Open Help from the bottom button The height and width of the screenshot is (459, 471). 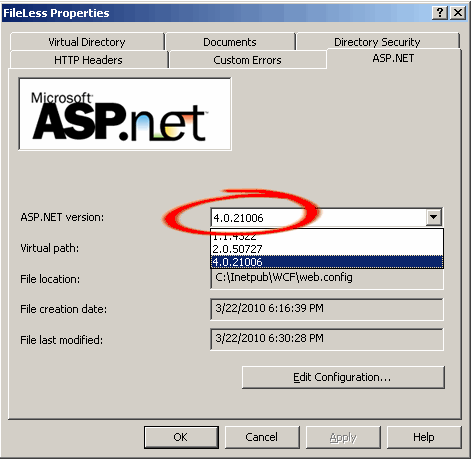click(x=424, y=437)
